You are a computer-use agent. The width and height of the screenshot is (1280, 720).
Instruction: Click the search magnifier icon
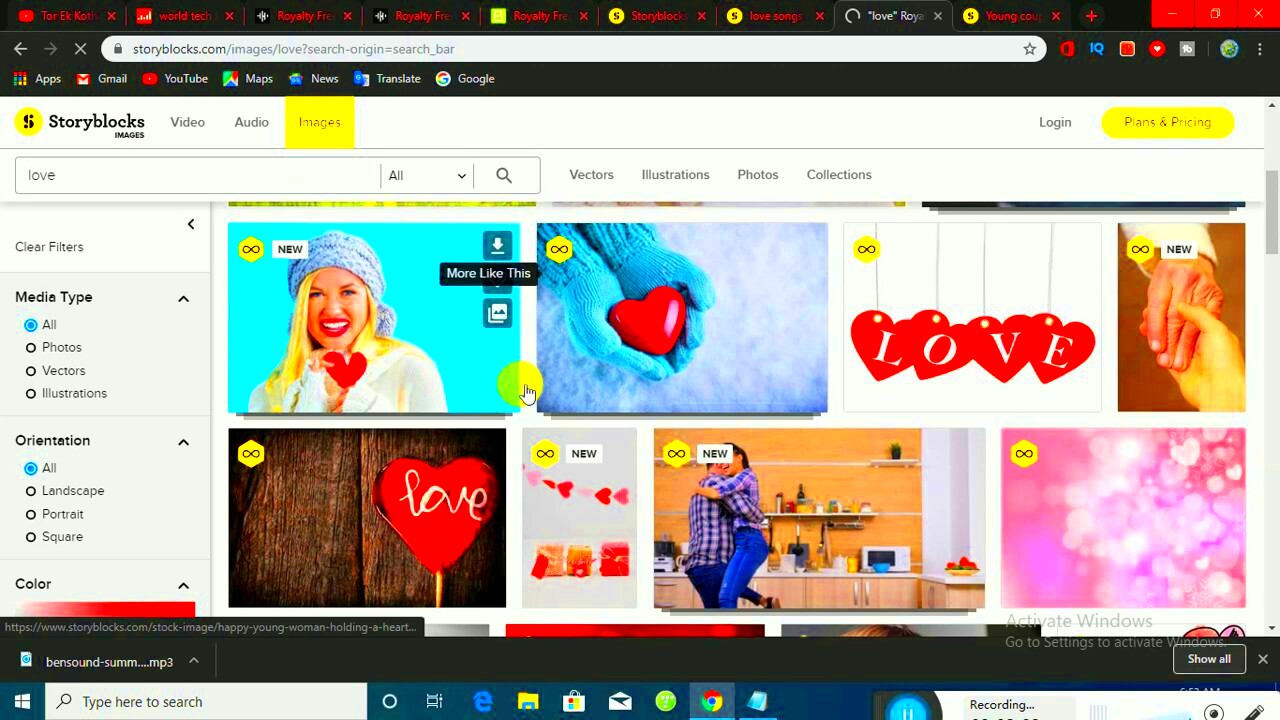(504, 175)
